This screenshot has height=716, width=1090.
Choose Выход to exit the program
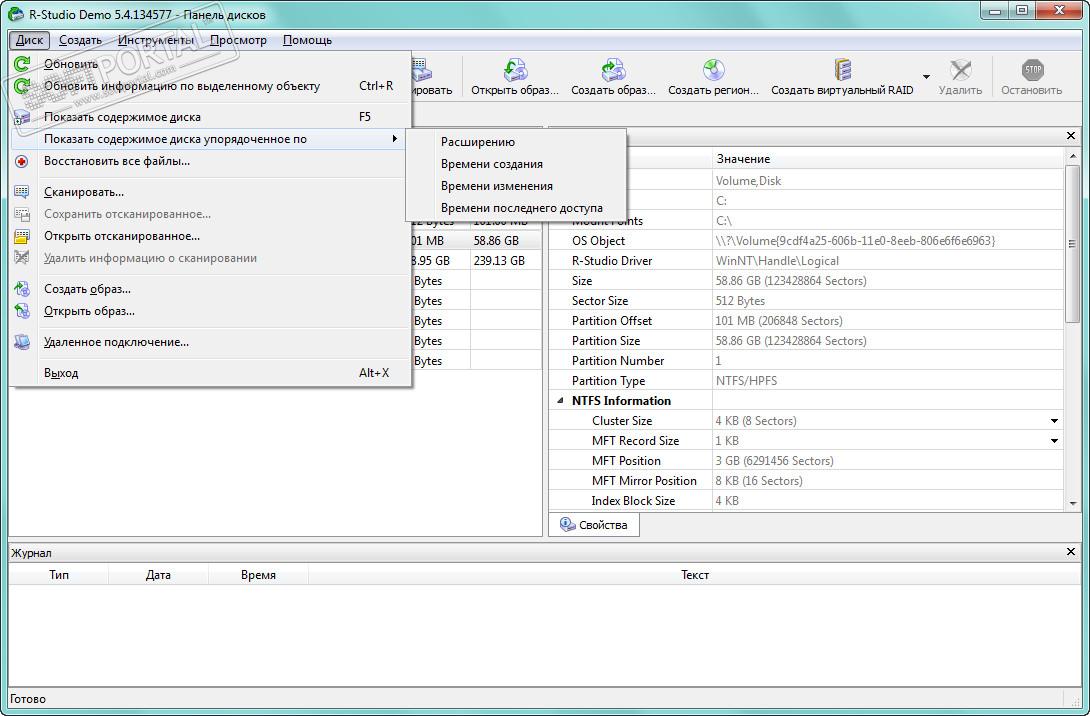(x=210, y=373)
